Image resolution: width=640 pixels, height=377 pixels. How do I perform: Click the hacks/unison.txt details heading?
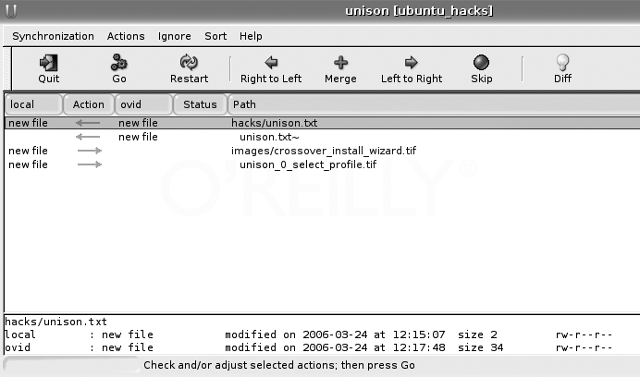[x=56, y=322]
